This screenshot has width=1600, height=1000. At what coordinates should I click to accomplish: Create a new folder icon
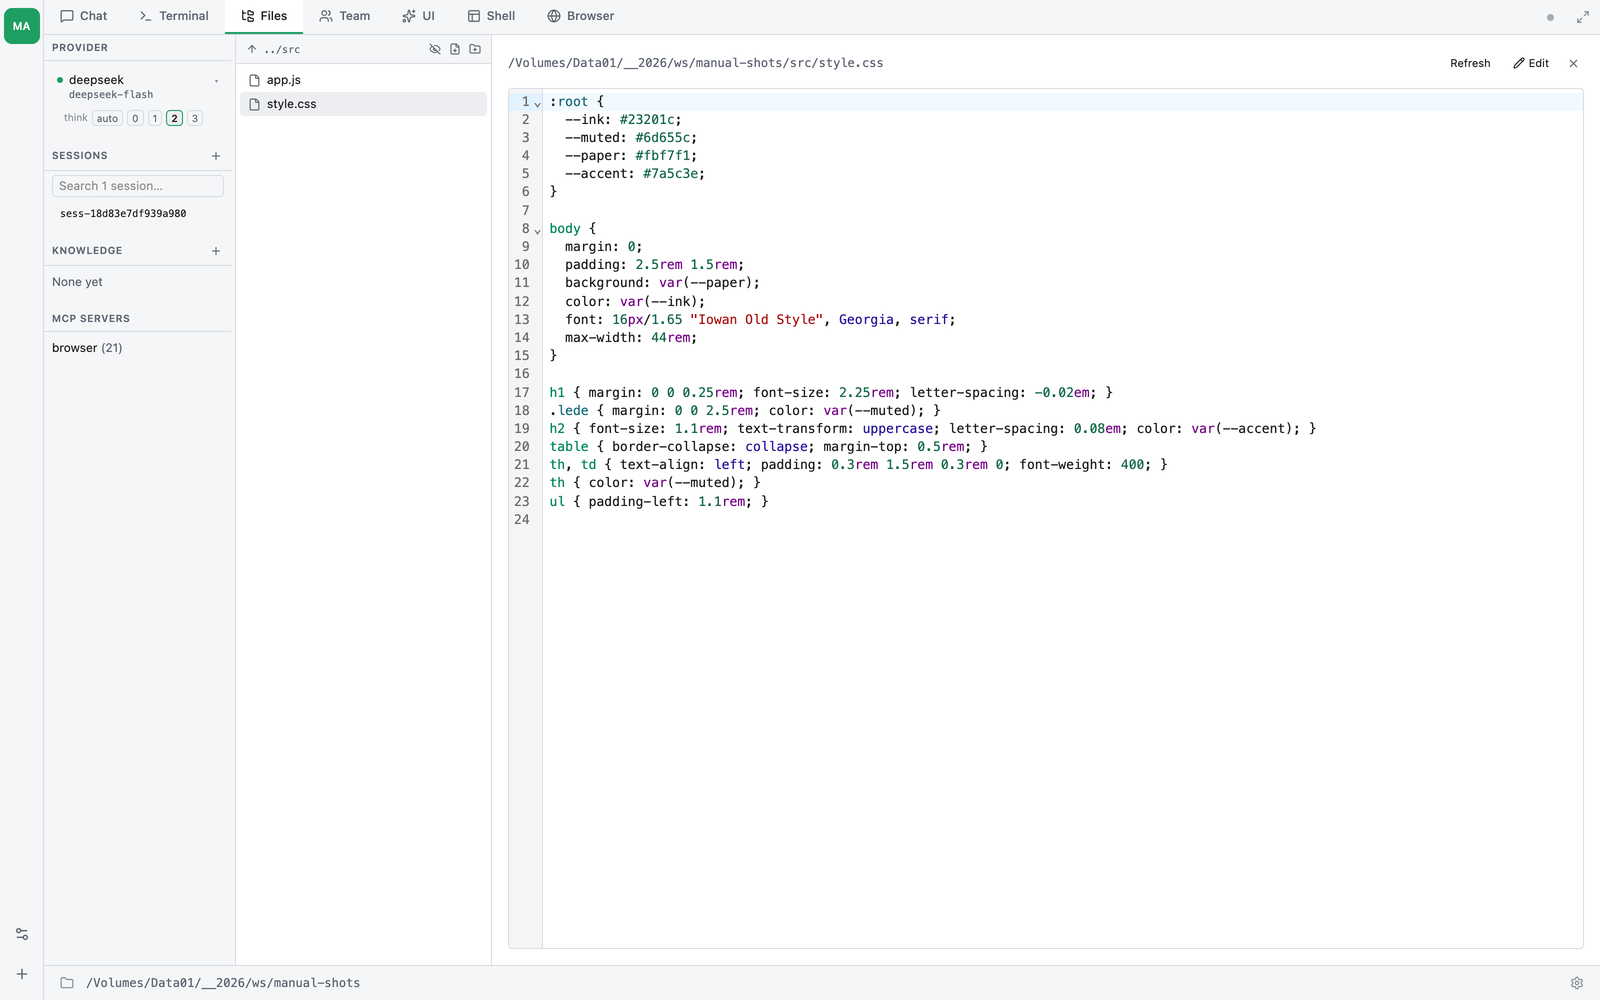pos(475,49)
